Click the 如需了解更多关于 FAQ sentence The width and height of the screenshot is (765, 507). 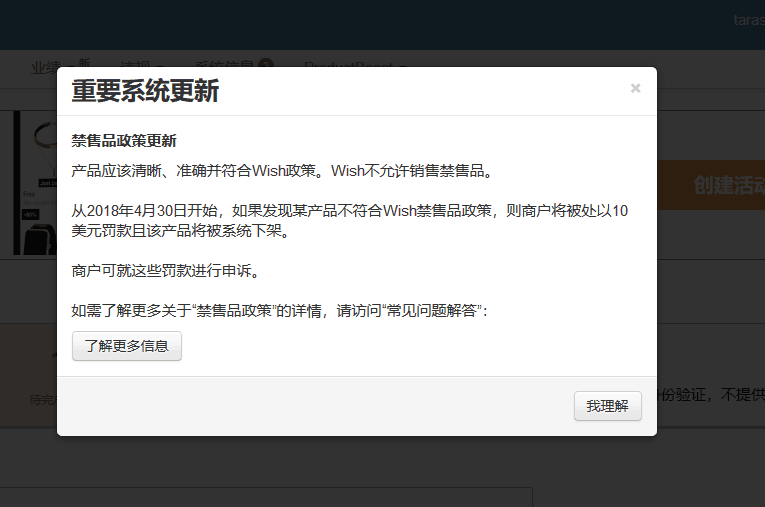click(279, 310)
